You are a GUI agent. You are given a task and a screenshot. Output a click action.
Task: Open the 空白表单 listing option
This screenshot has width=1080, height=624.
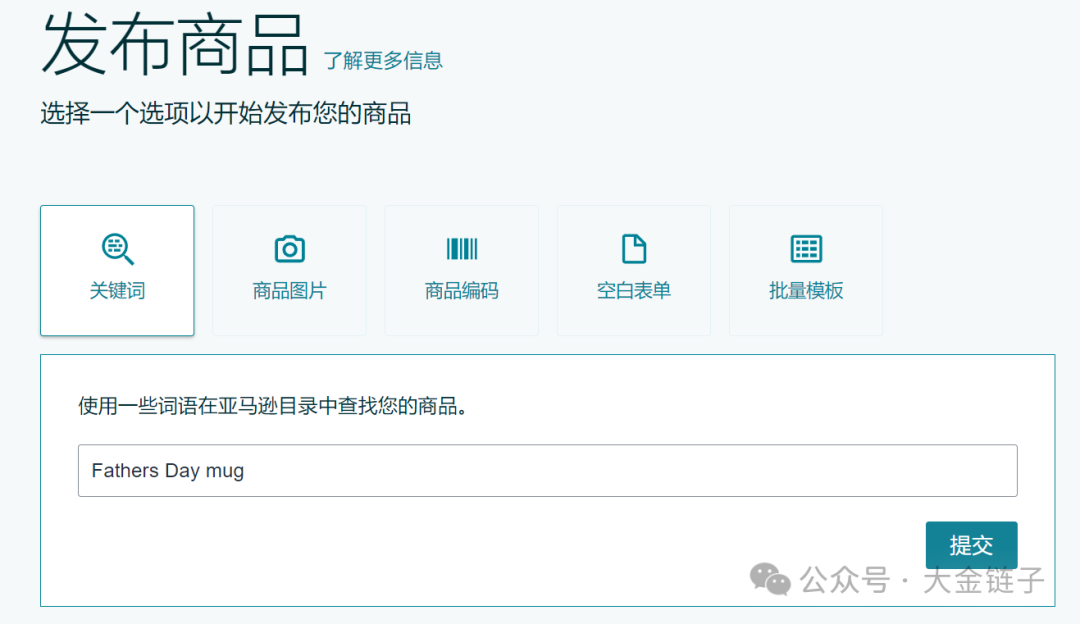click(633, 270)
